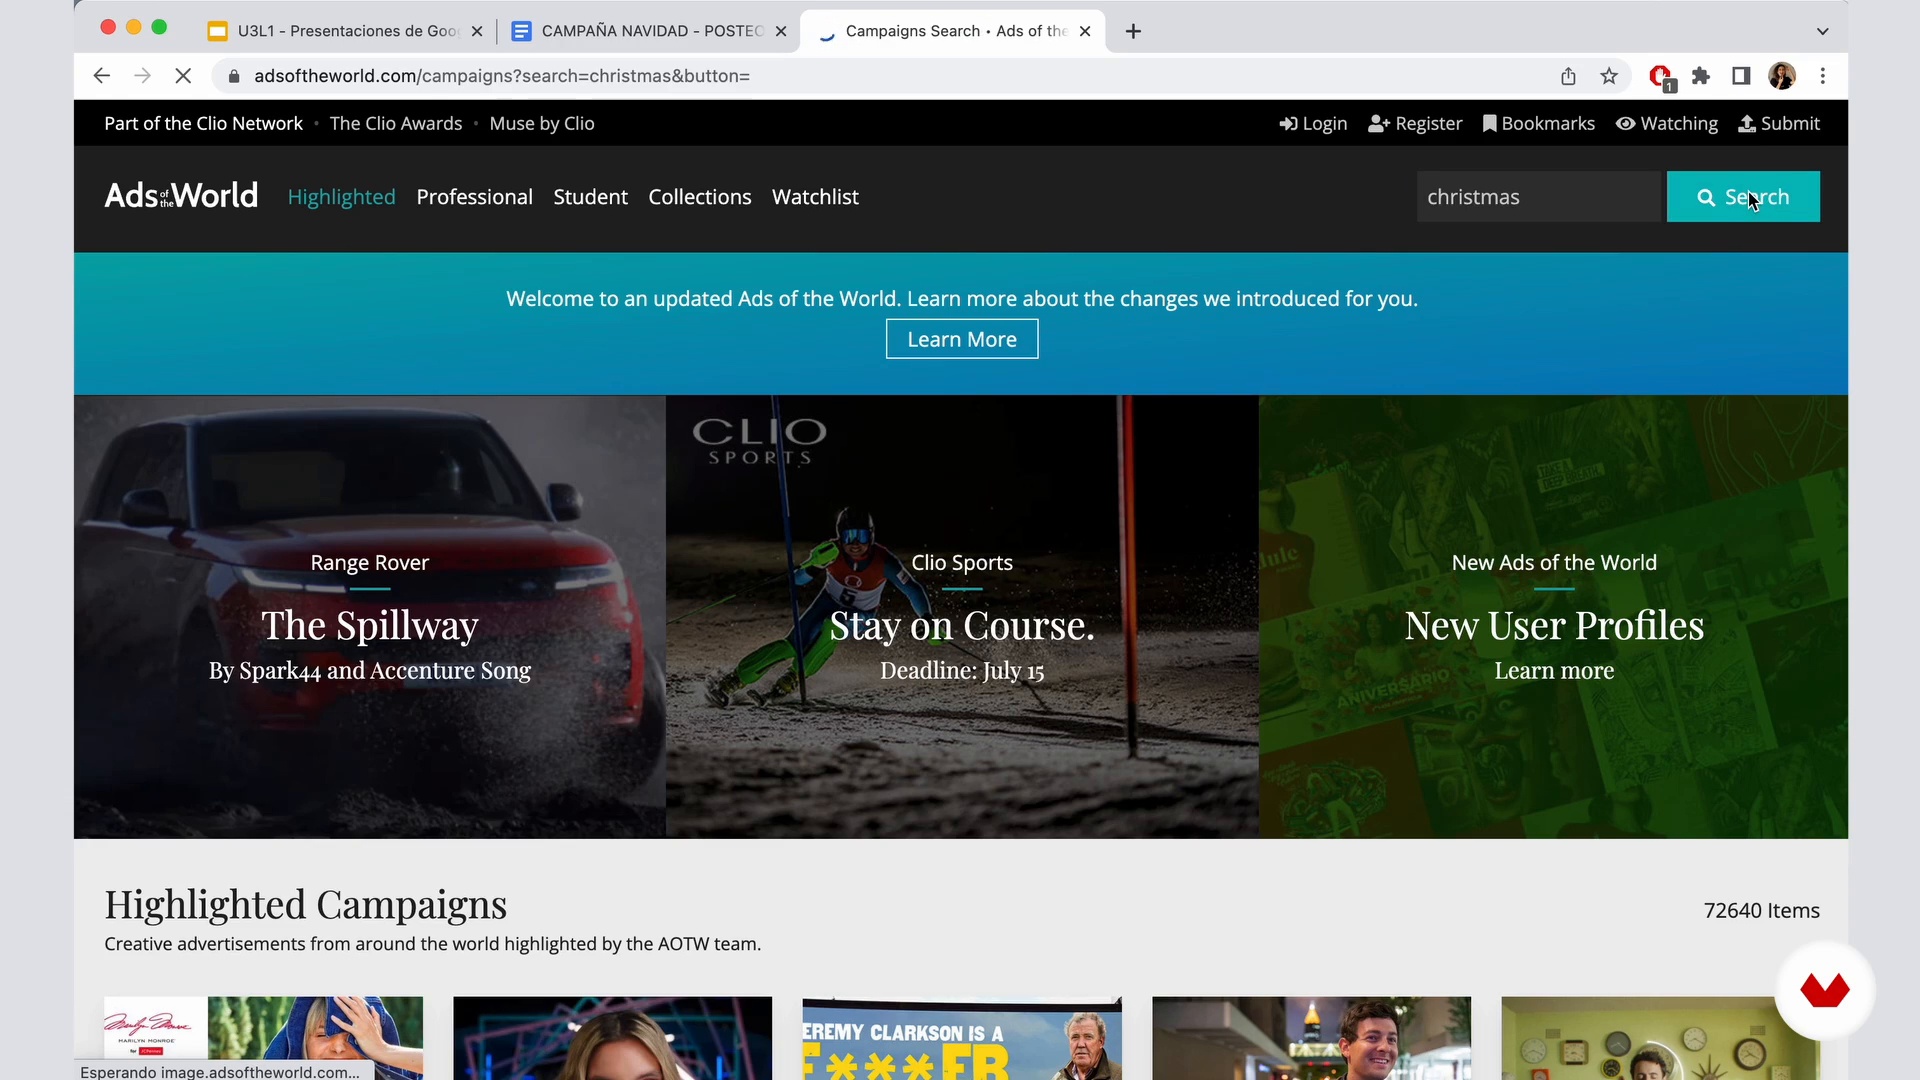Open the user profile avatar
1920x1080 pixels.
click(1782, 76)
